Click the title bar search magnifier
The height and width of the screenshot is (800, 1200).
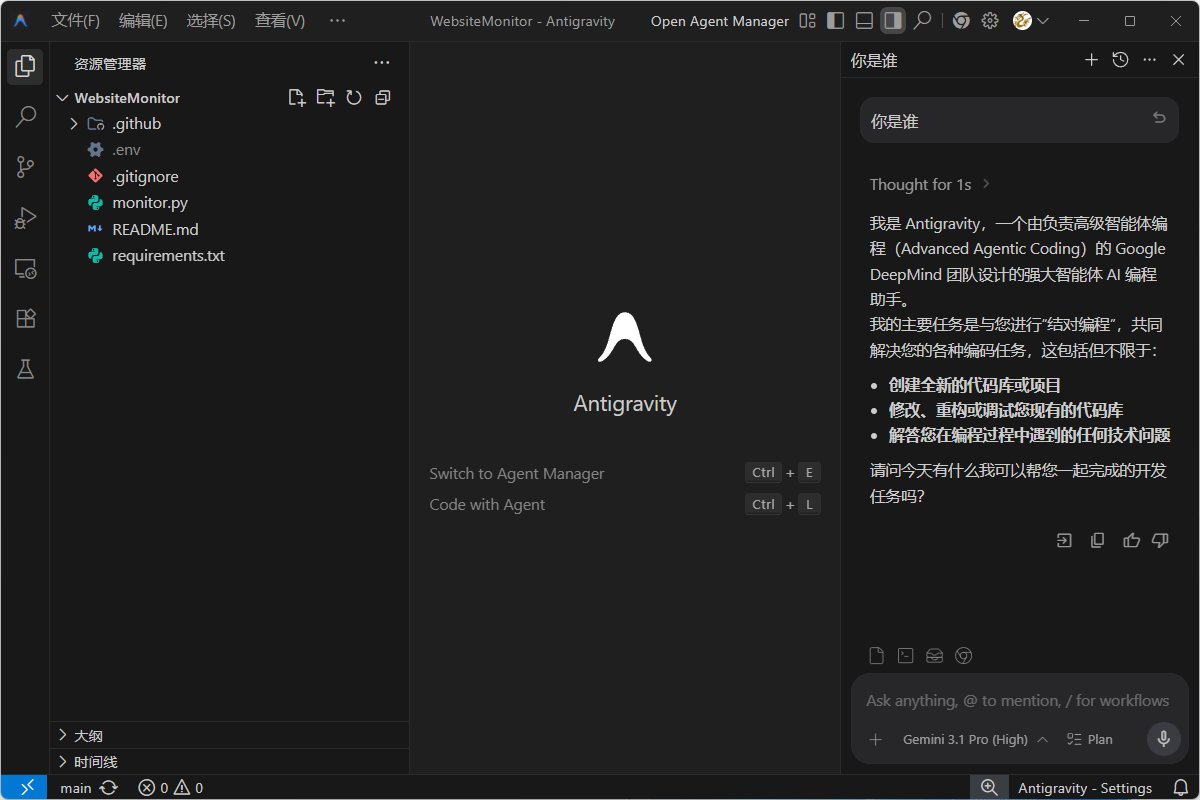pyautogui.click(x=923, y=21)
